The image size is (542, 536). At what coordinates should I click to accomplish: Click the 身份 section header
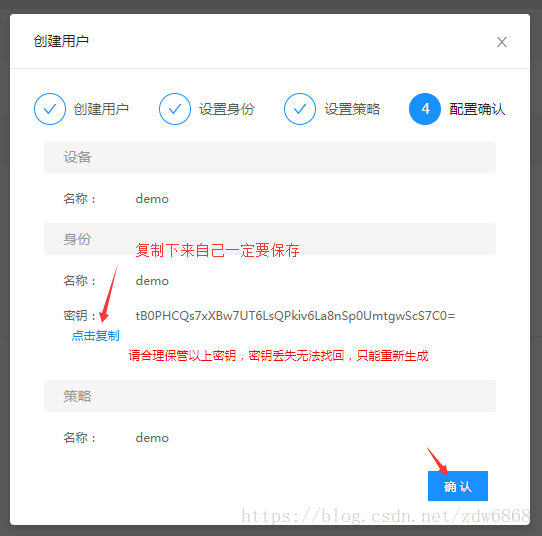270,239
